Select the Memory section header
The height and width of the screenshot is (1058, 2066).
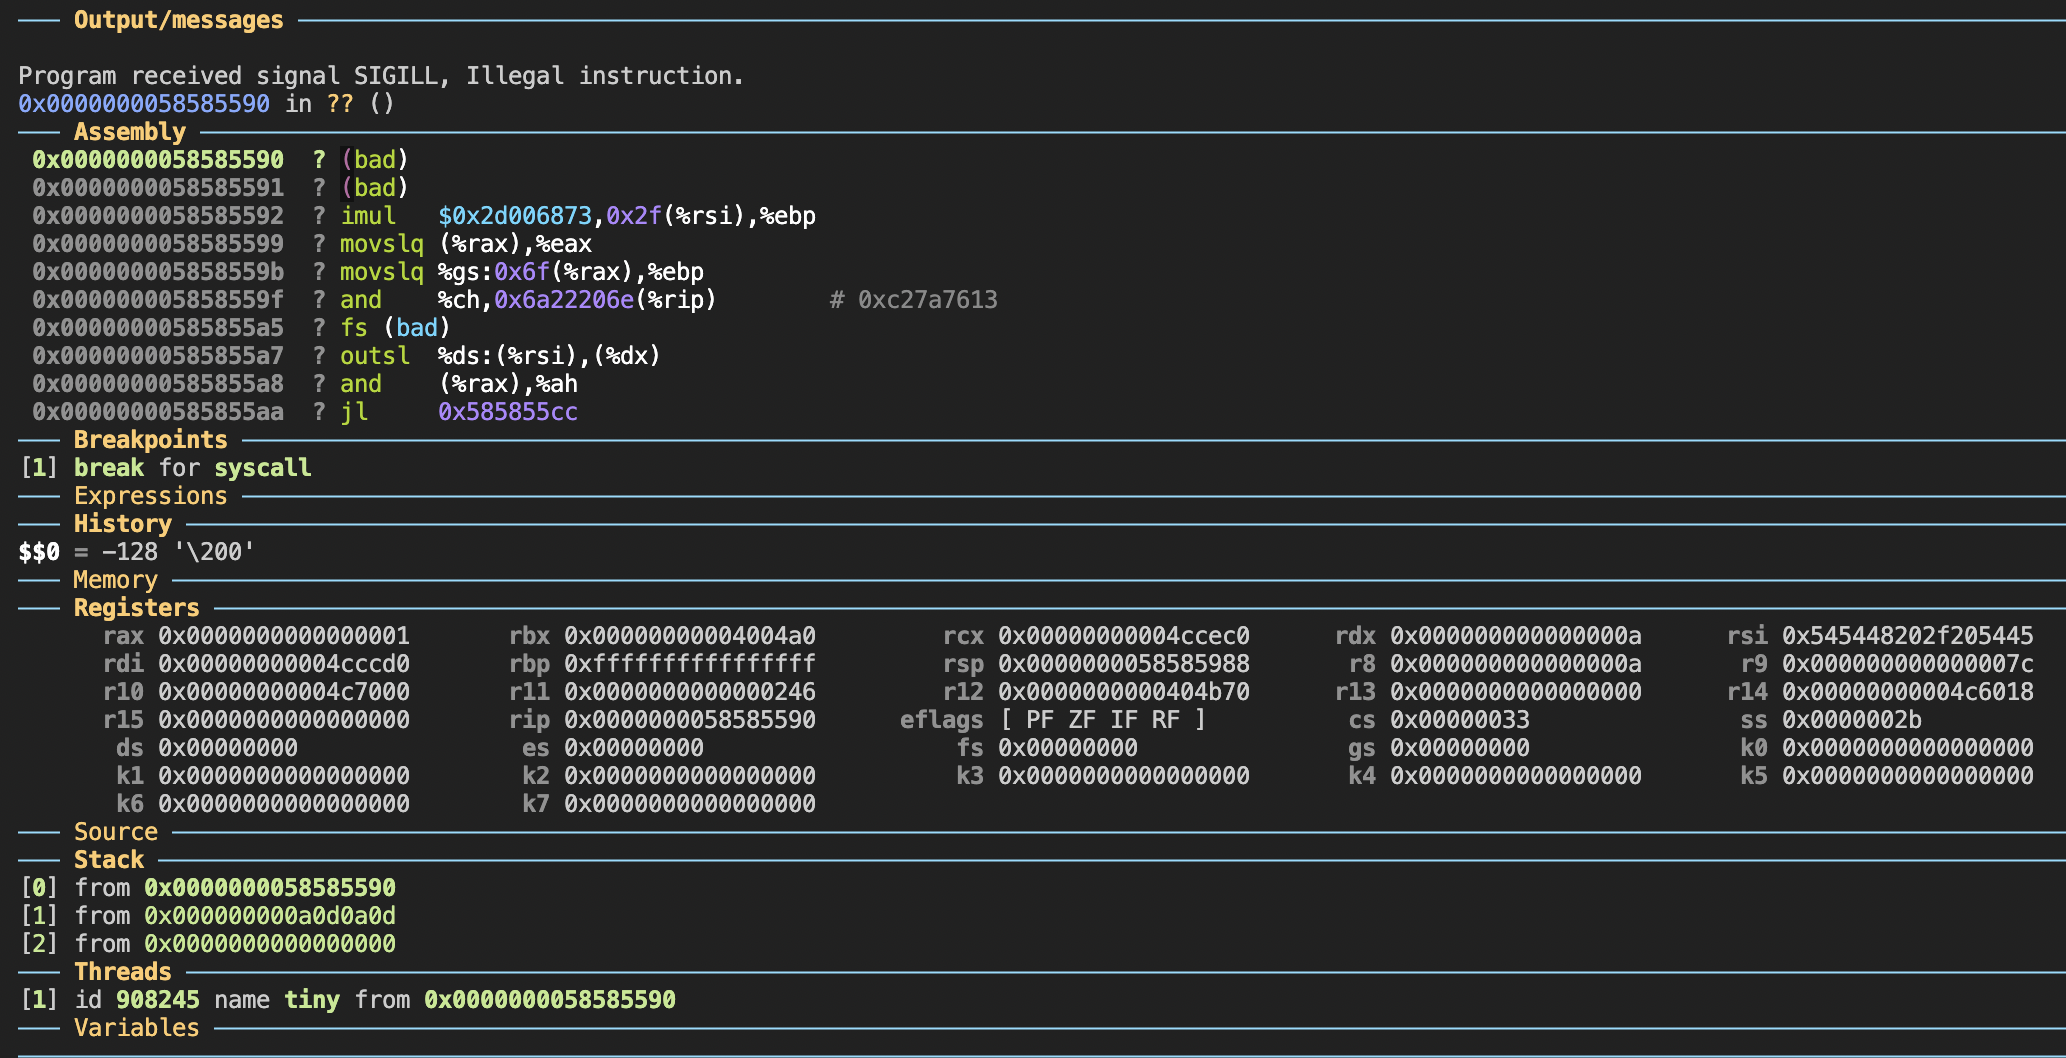click(x=115, y=580)
